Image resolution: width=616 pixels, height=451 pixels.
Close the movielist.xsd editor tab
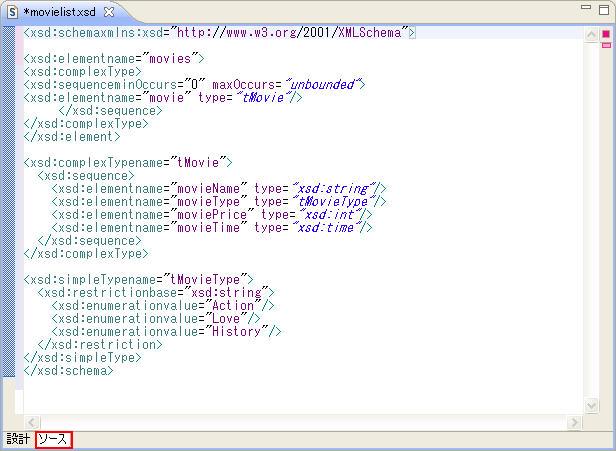109,11
